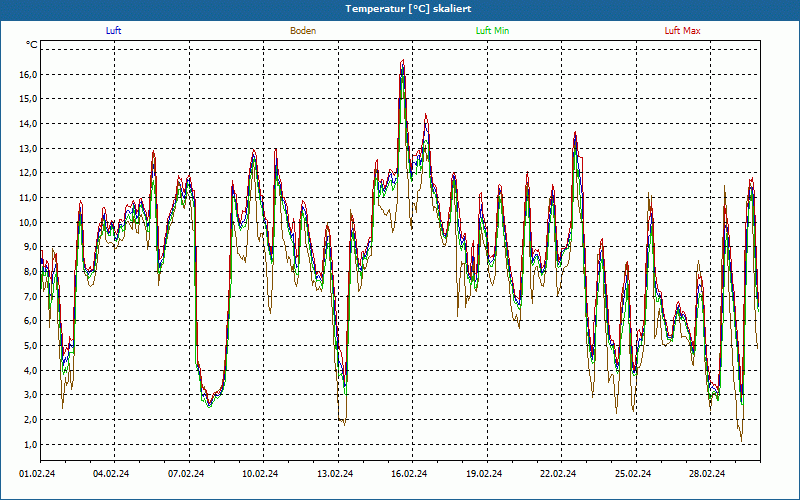Click the 04.02.24 date label

click(111, 474)
